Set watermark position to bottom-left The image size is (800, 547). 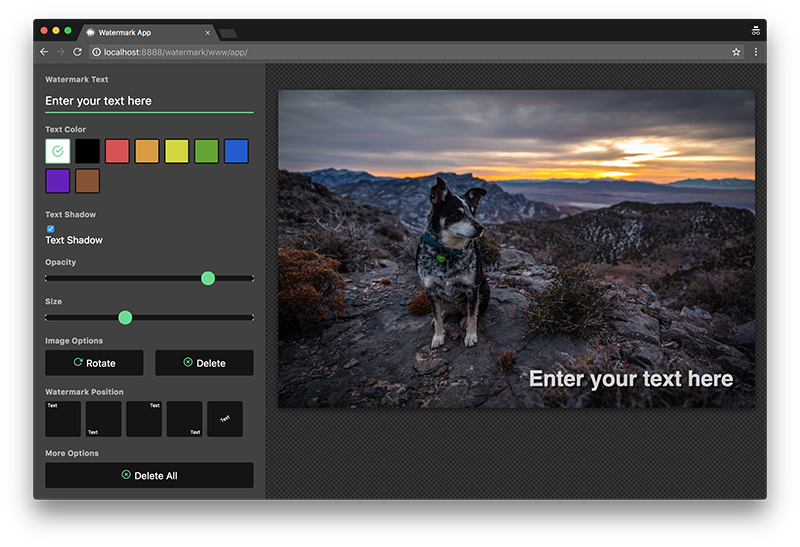[104, 419]
